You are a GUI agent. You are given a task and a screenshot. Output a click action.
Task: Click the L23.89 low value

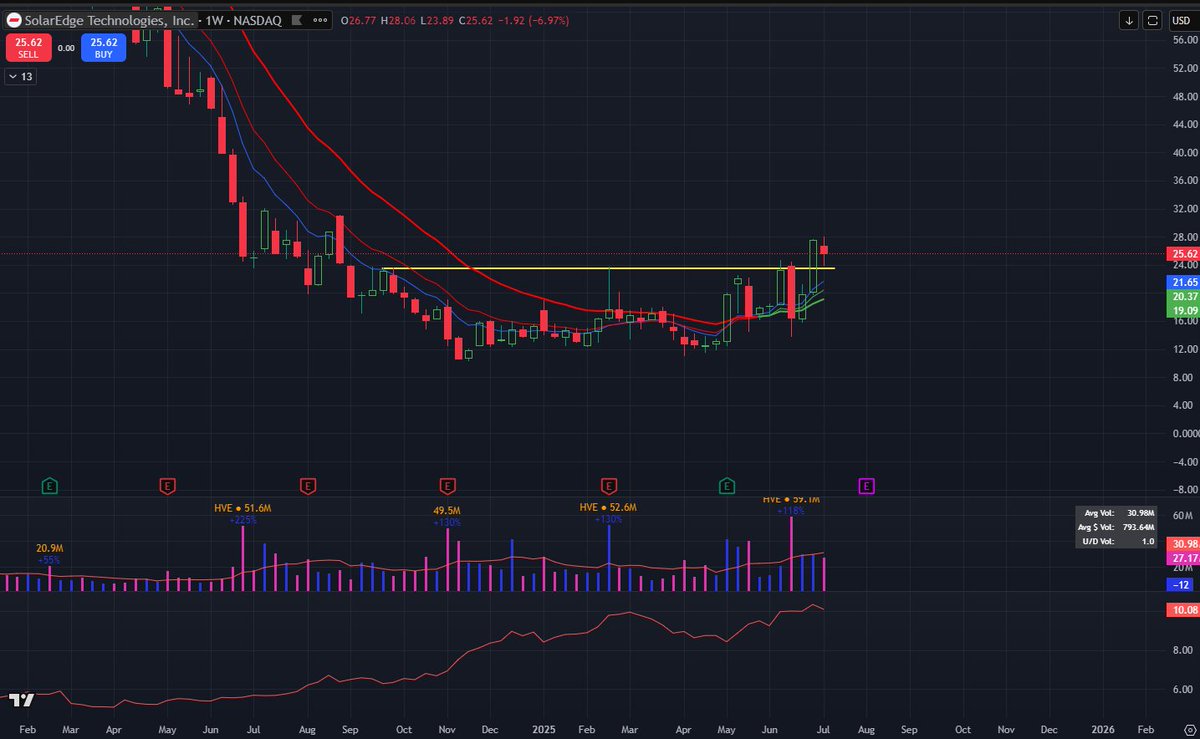pyautogui.click(x=435, y=20)
